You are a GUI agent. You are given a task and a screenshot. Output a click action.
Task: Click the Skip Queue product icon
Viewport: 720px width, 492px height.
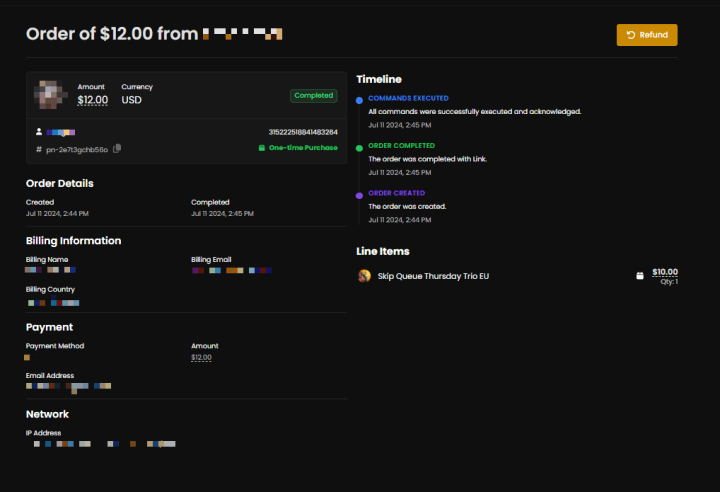click(x=365, y=276)
